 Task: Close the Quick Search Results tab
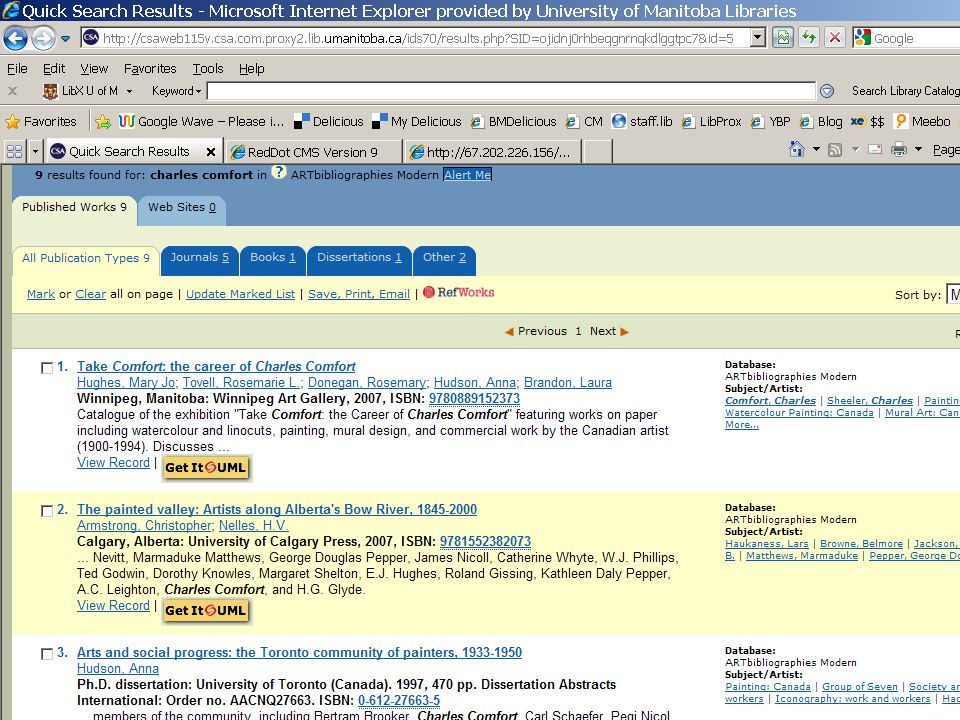click(x=211, y=152)
